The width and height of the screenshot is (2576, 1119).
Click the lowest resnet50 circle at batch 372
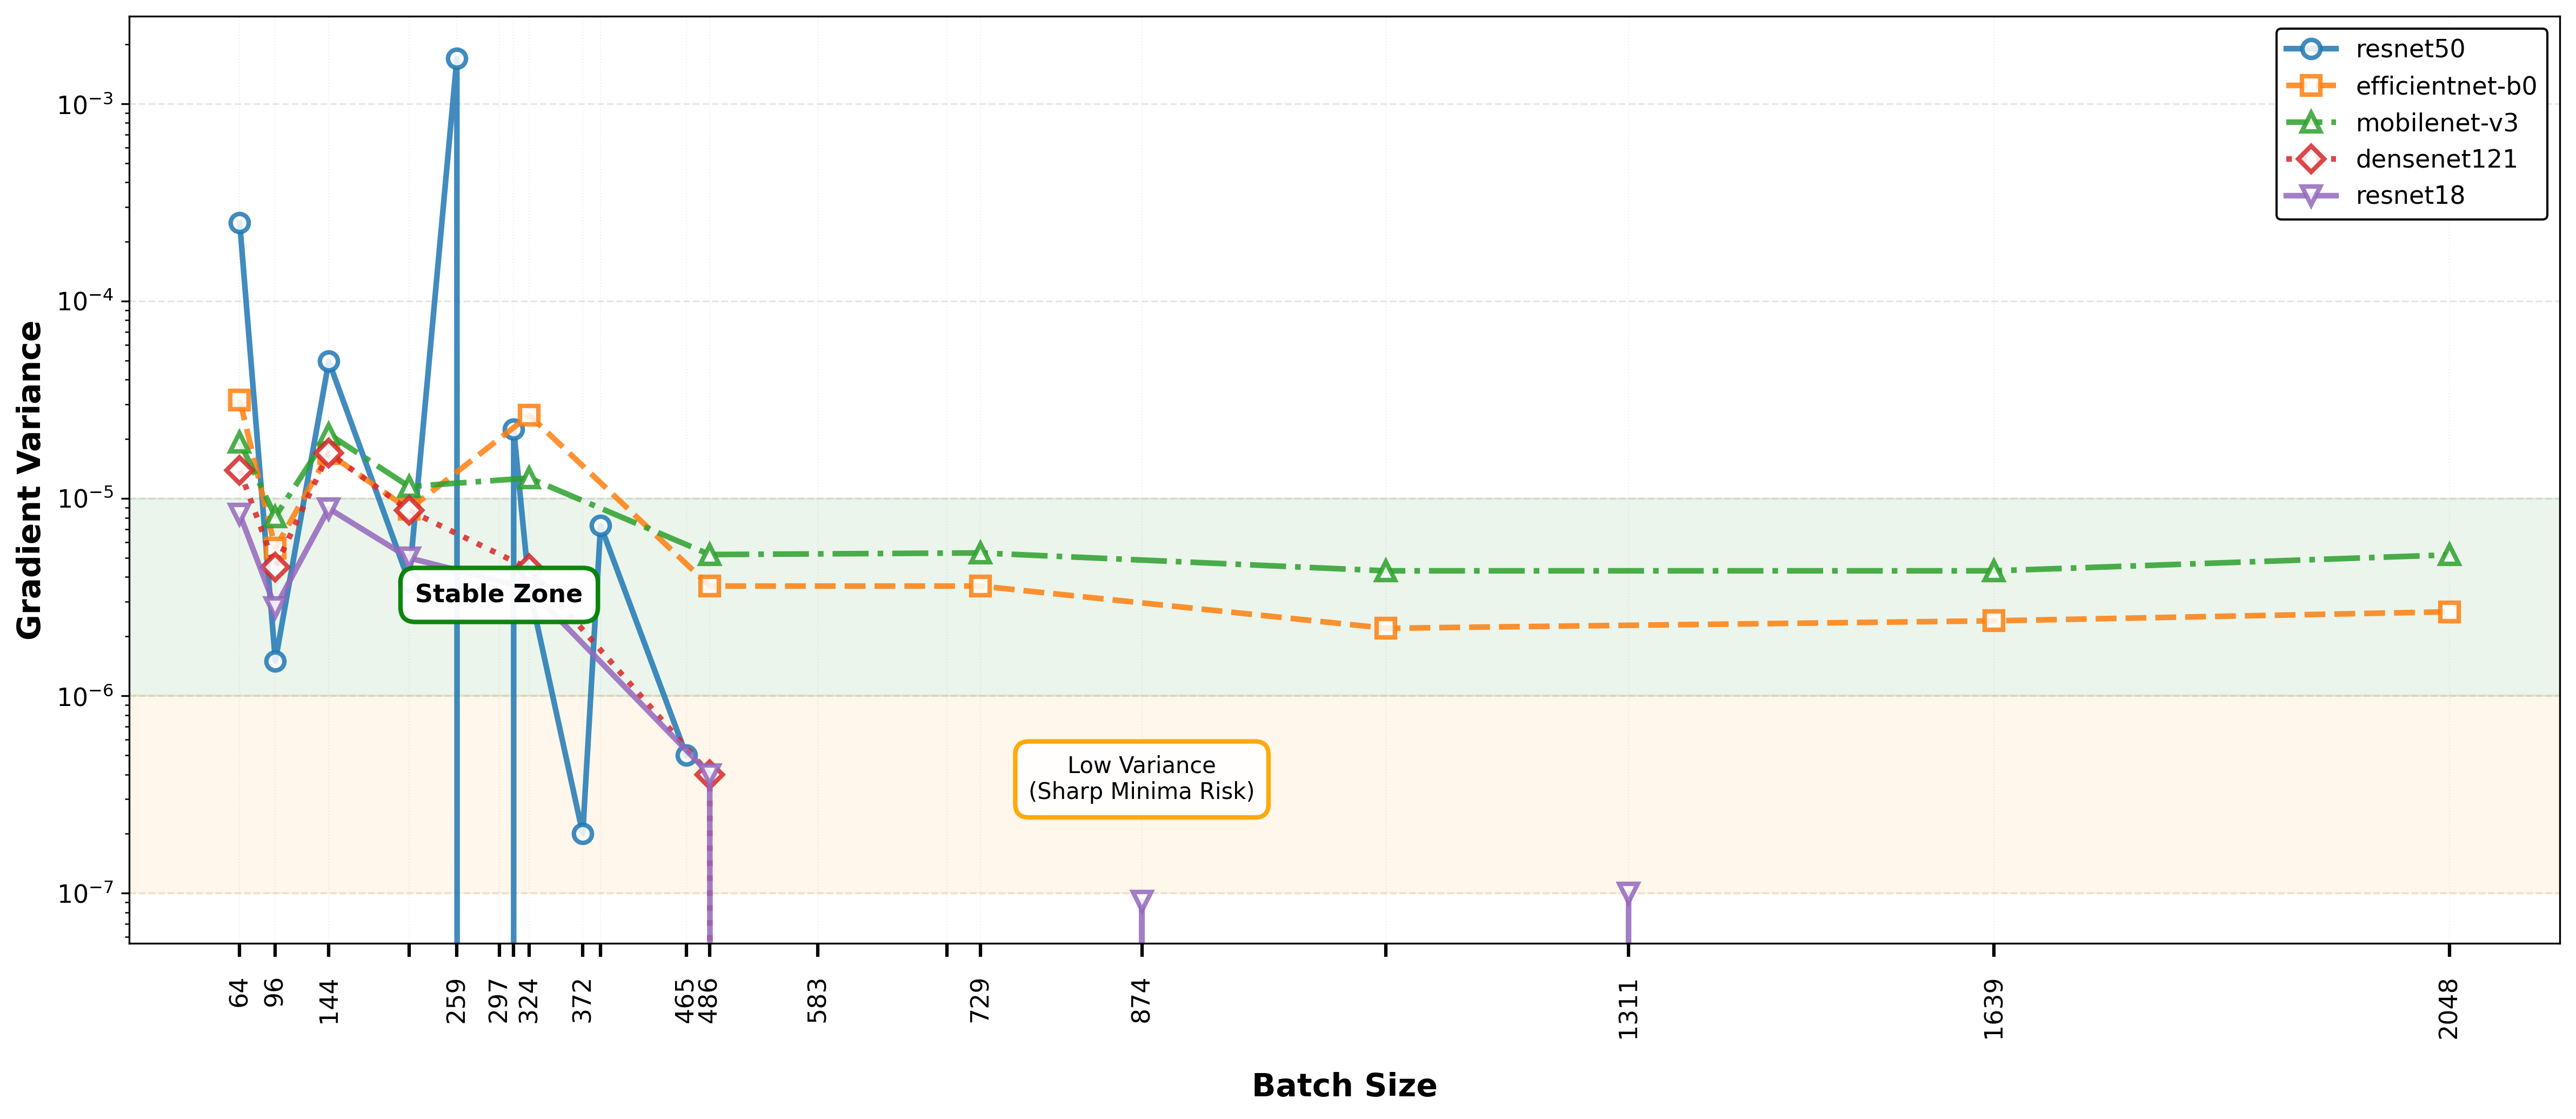point(583,833)
